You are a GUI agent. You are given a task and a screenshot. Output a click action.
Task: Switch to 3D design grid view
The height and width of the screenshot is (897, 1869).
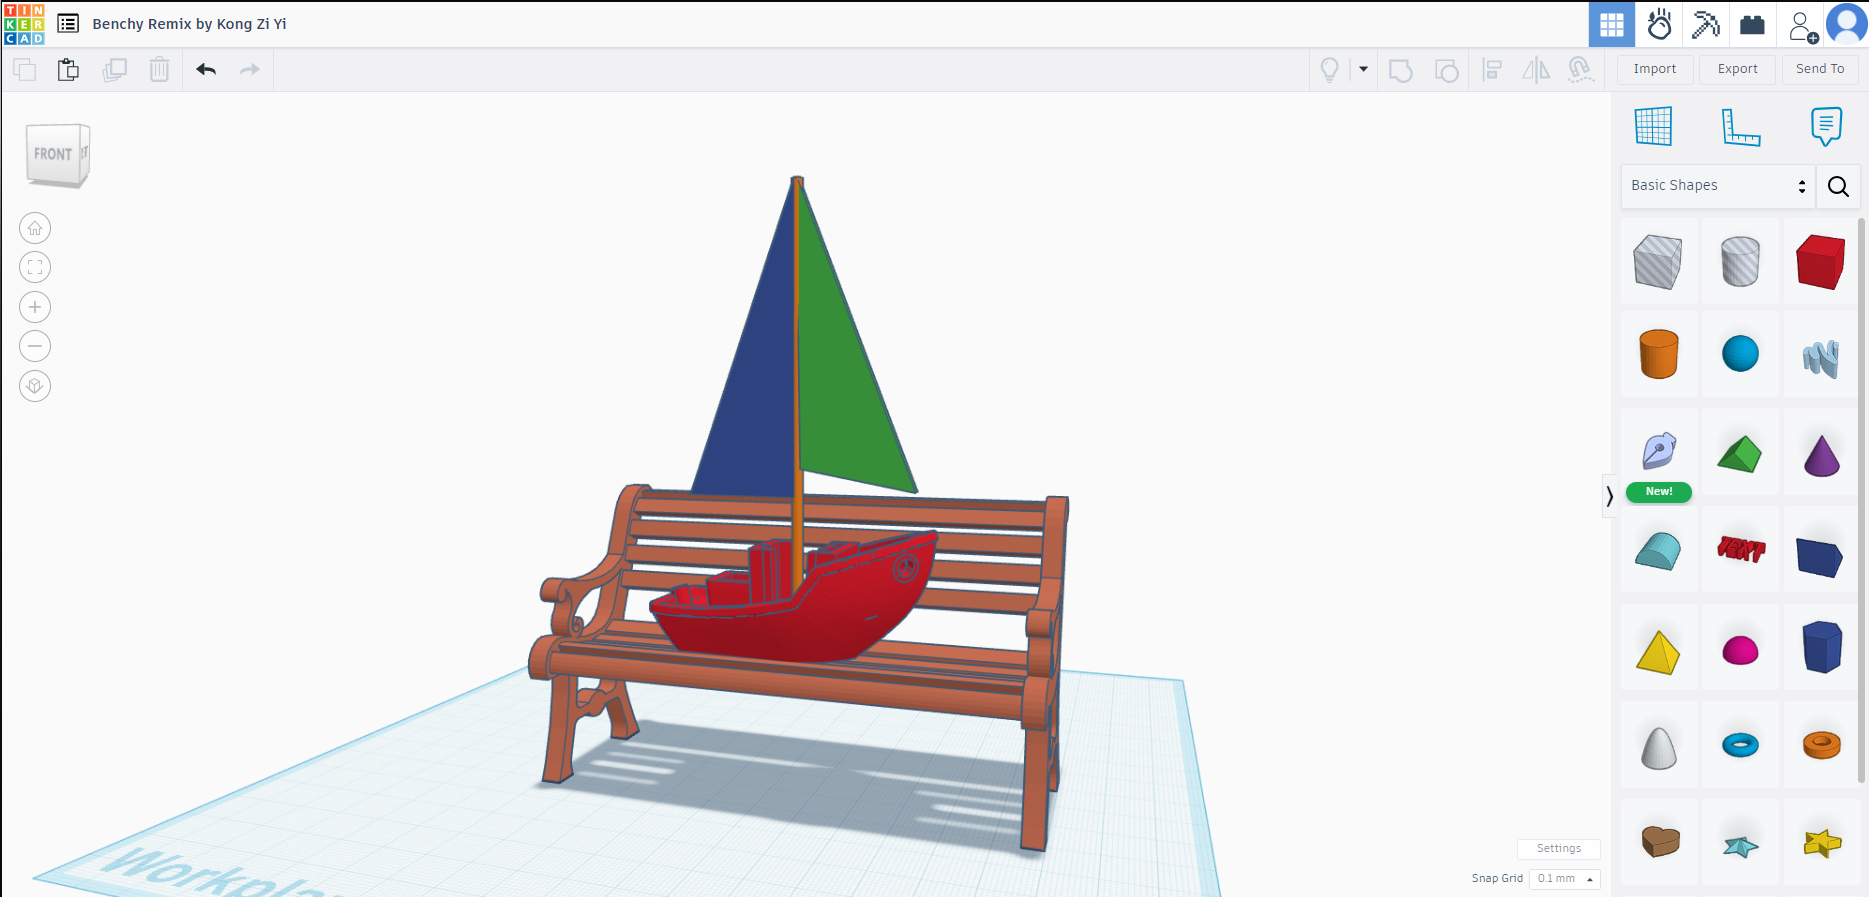pyautogui.click(x=1612, y=25)
